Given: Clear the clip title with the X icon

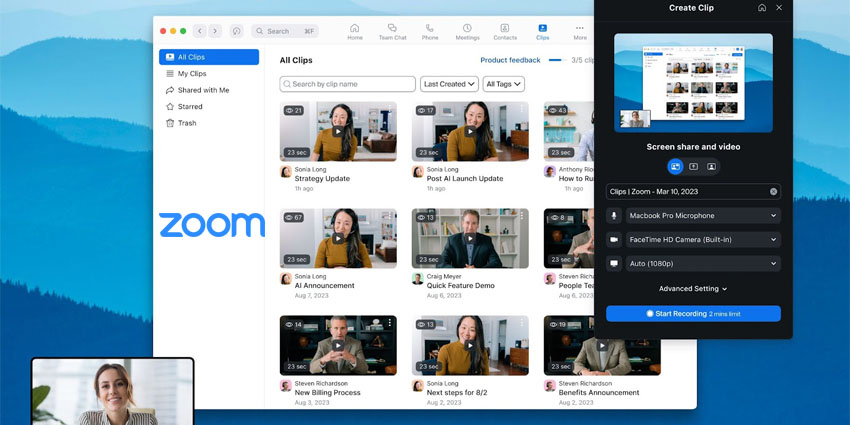Looking at the screenshot, I should coord(773,191).
